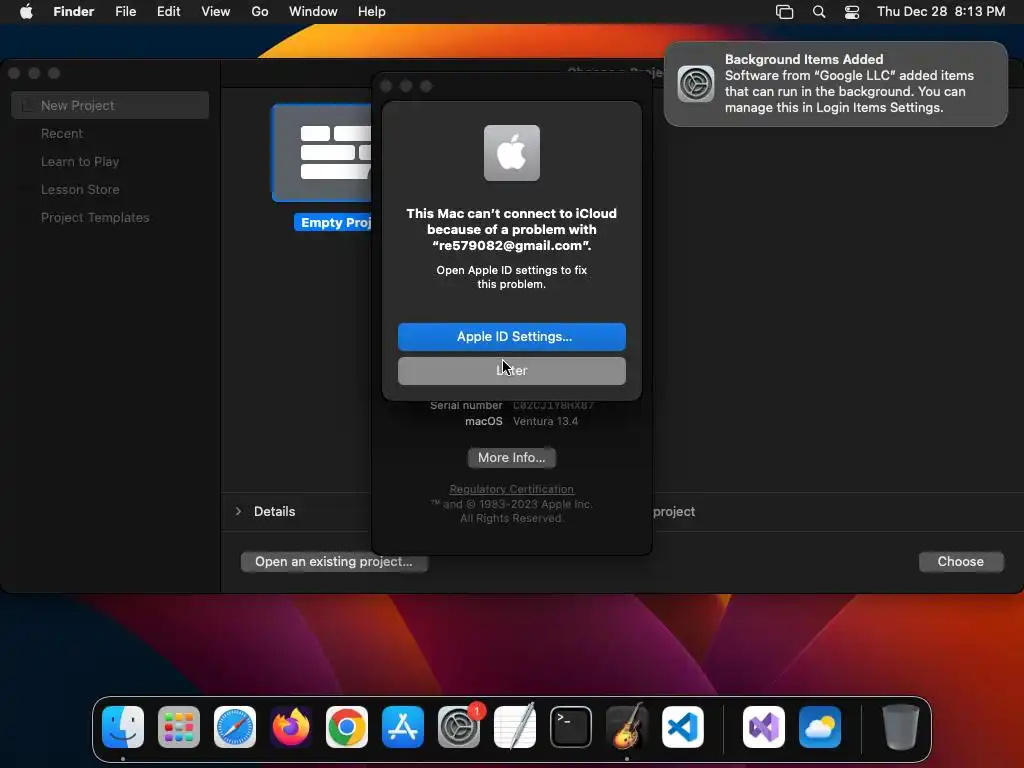Select Lesson Store in GarageBand sidebar

(x=80, y=189)
